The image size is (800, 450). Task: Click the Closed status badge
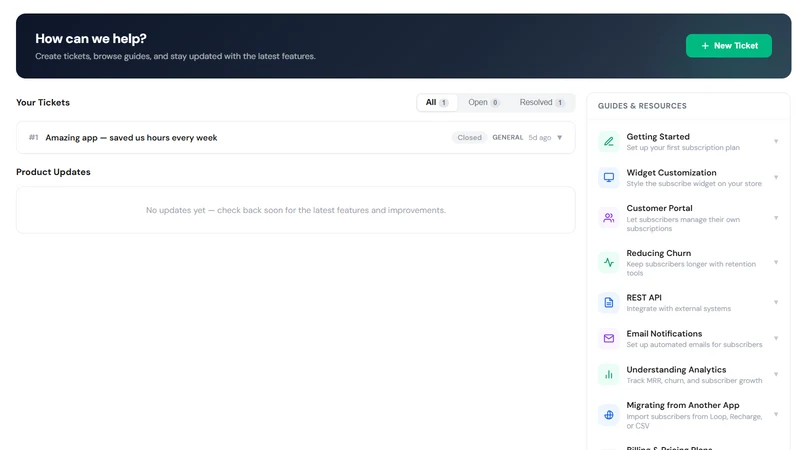[x=469, y=138]
